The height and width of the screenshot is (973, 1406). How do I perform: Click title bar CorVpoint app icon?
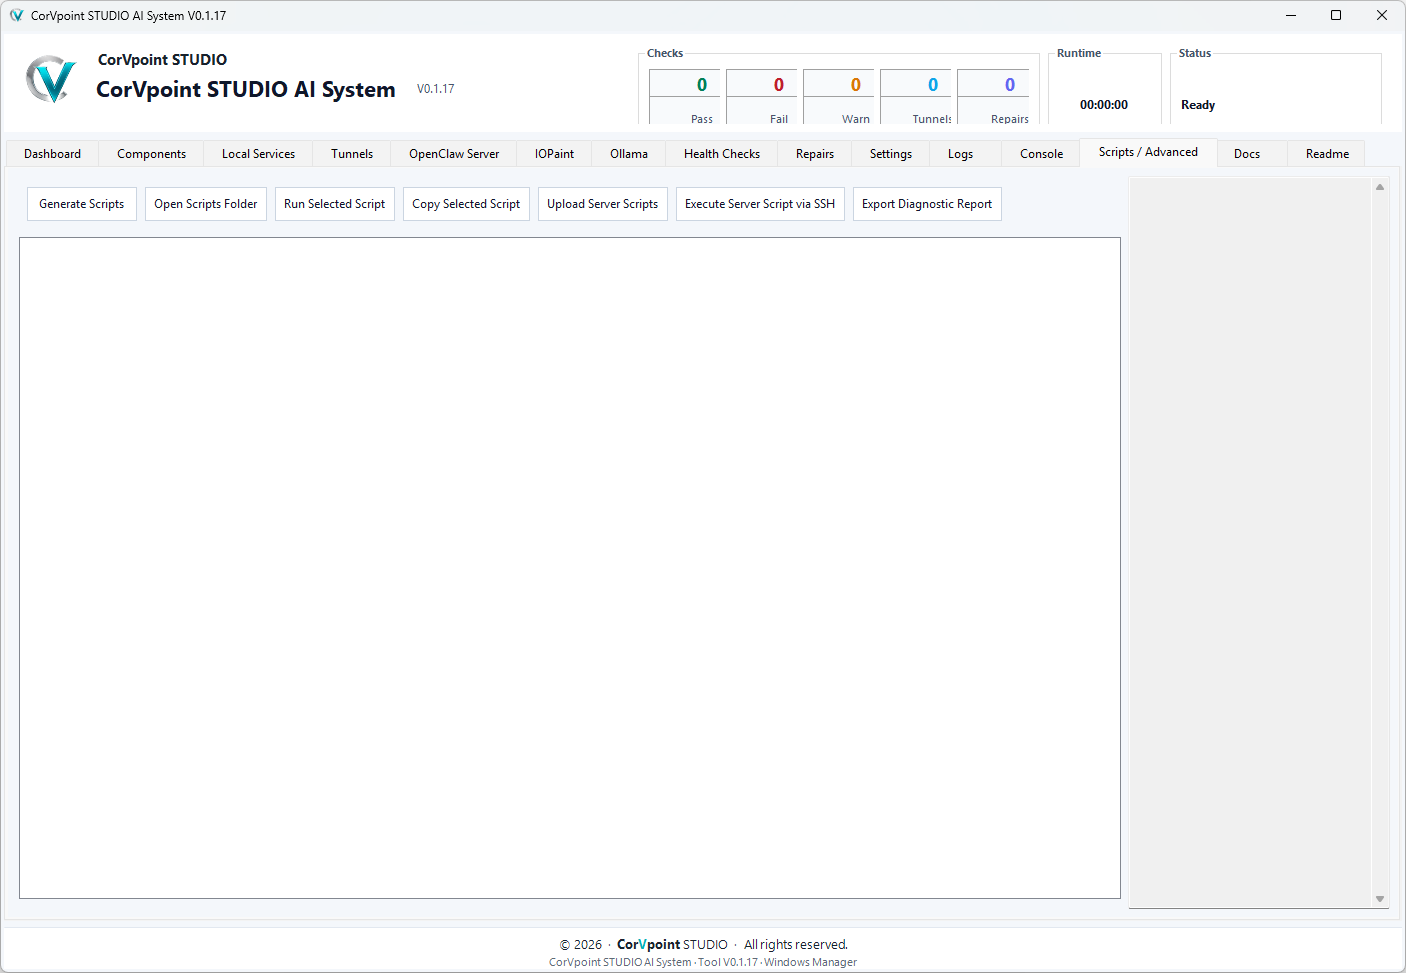(16, 15)
